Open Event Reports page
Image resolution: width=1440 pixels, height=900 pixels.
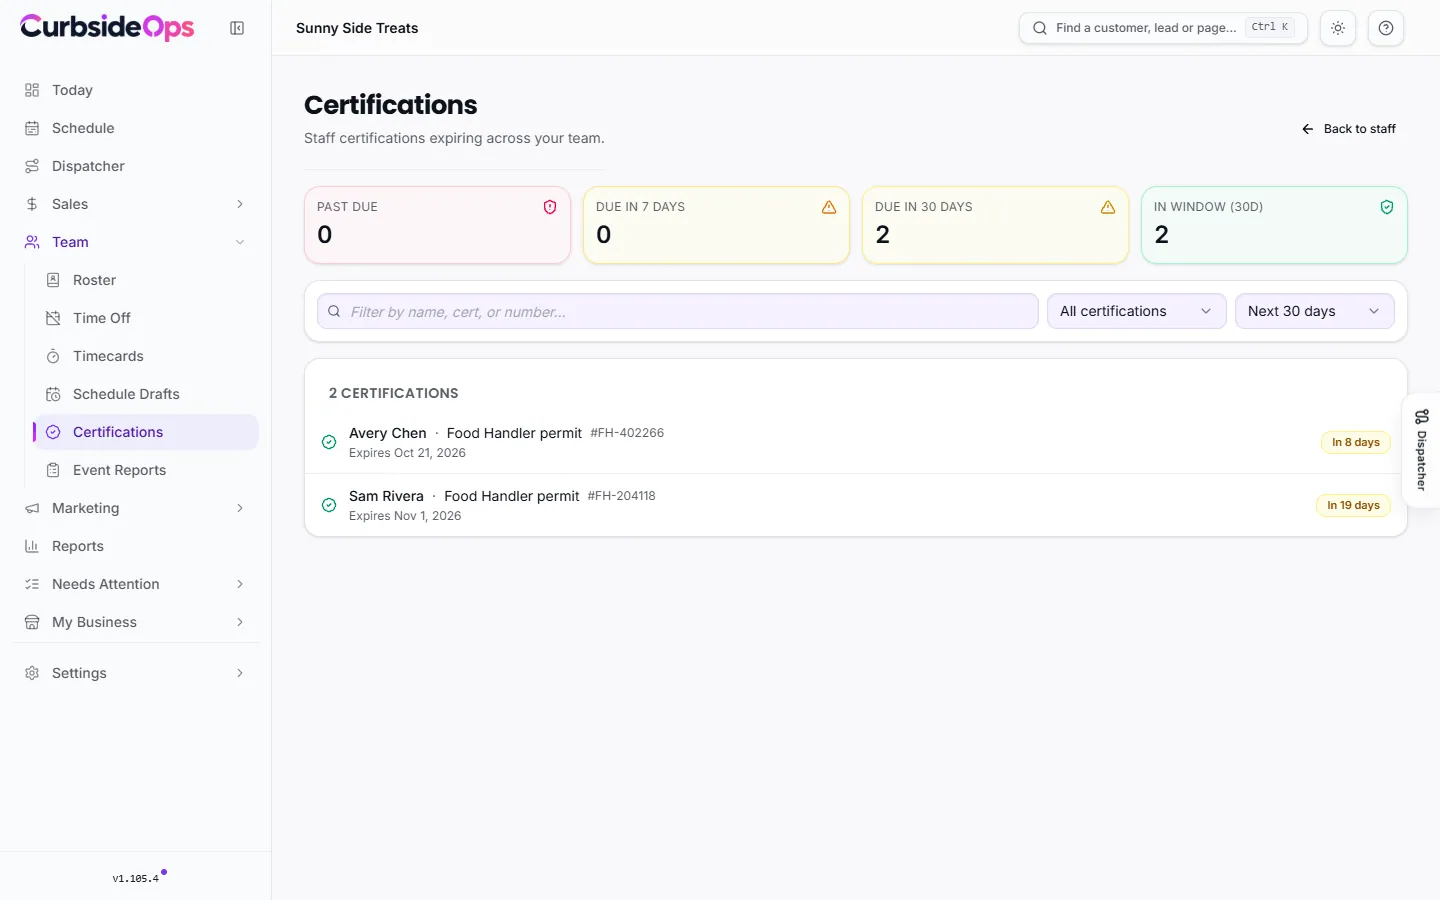146,470
